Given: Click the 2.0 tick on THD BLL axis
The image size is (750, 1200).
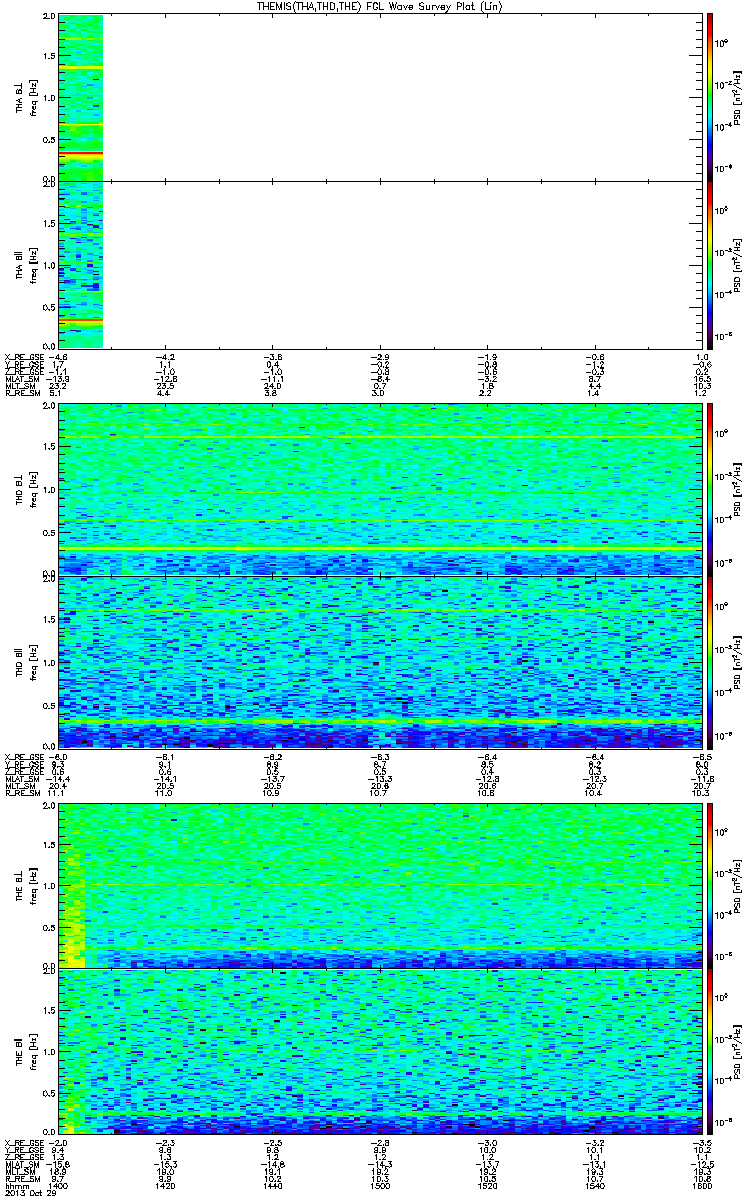Looking at the screenshot, I should [x=50, y=407].
